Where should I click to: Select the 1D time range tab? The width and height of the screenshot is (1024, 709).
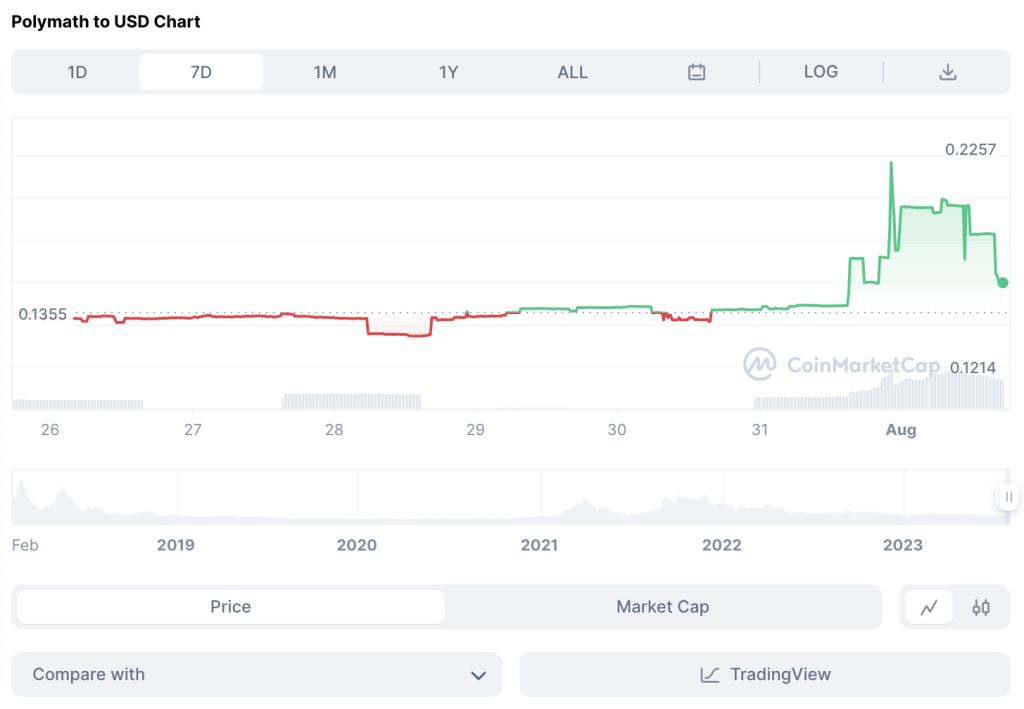77,72
